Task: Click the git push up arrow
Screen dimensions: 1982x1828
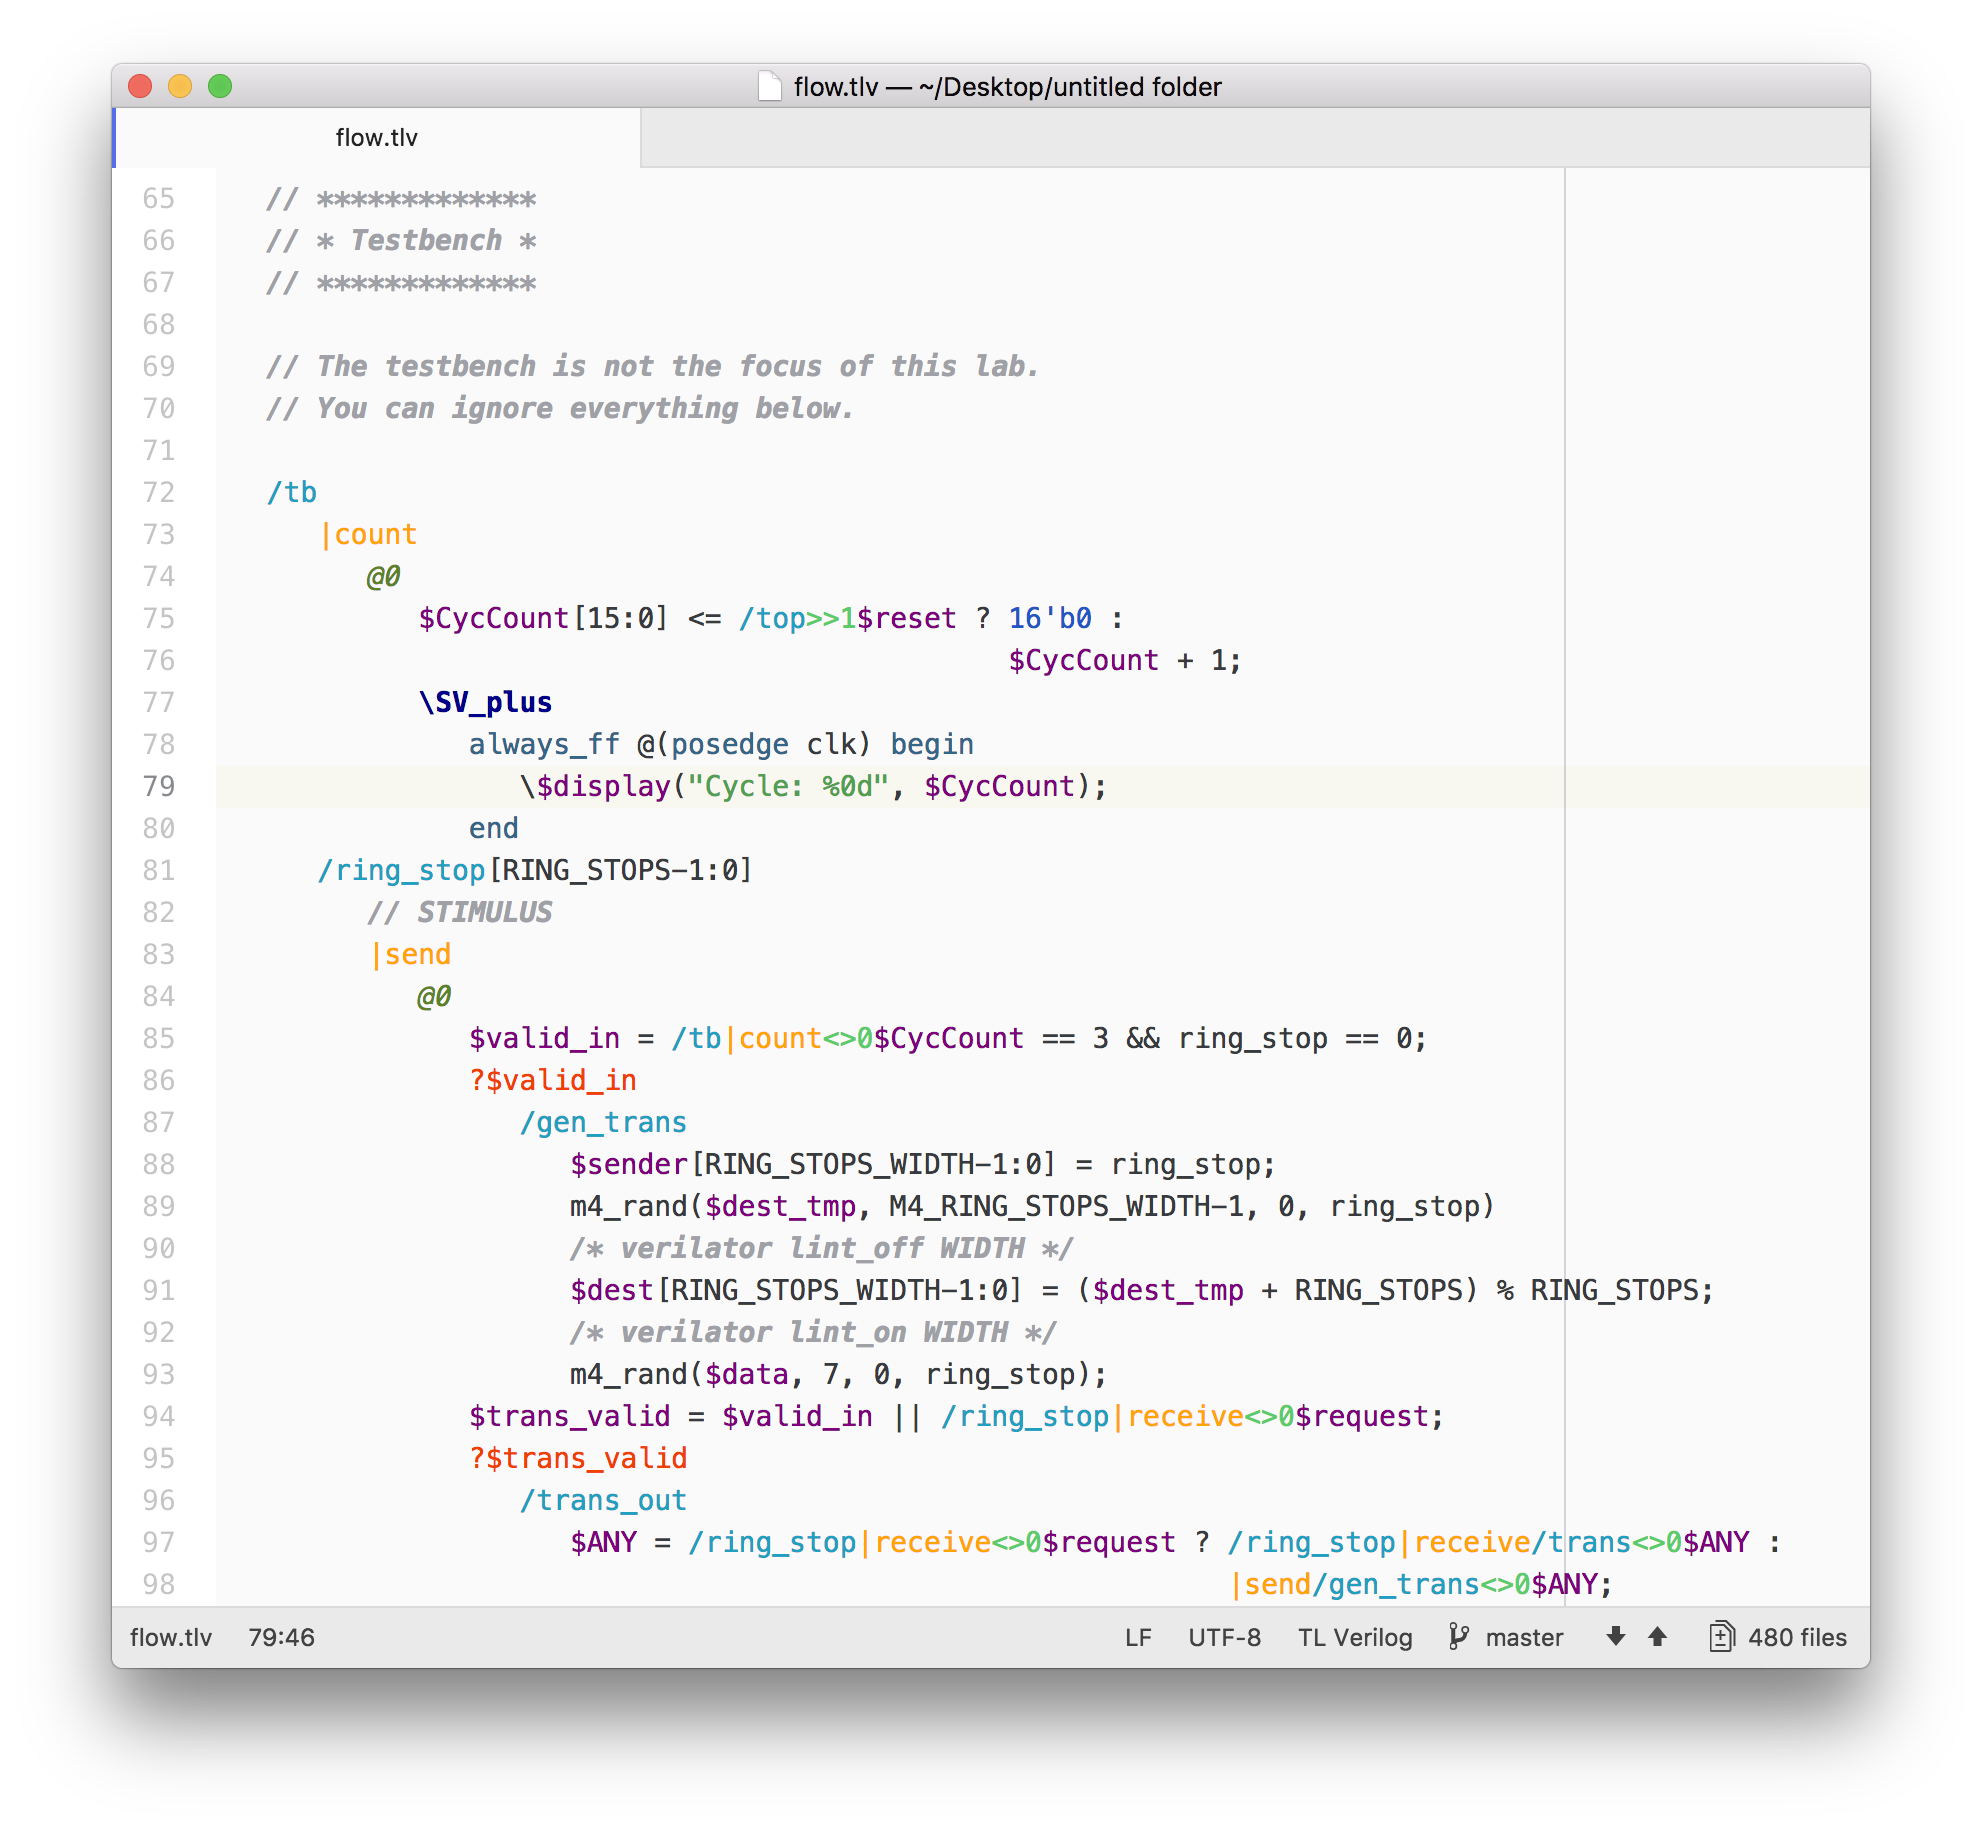Action: [x=1657, y=1637]
